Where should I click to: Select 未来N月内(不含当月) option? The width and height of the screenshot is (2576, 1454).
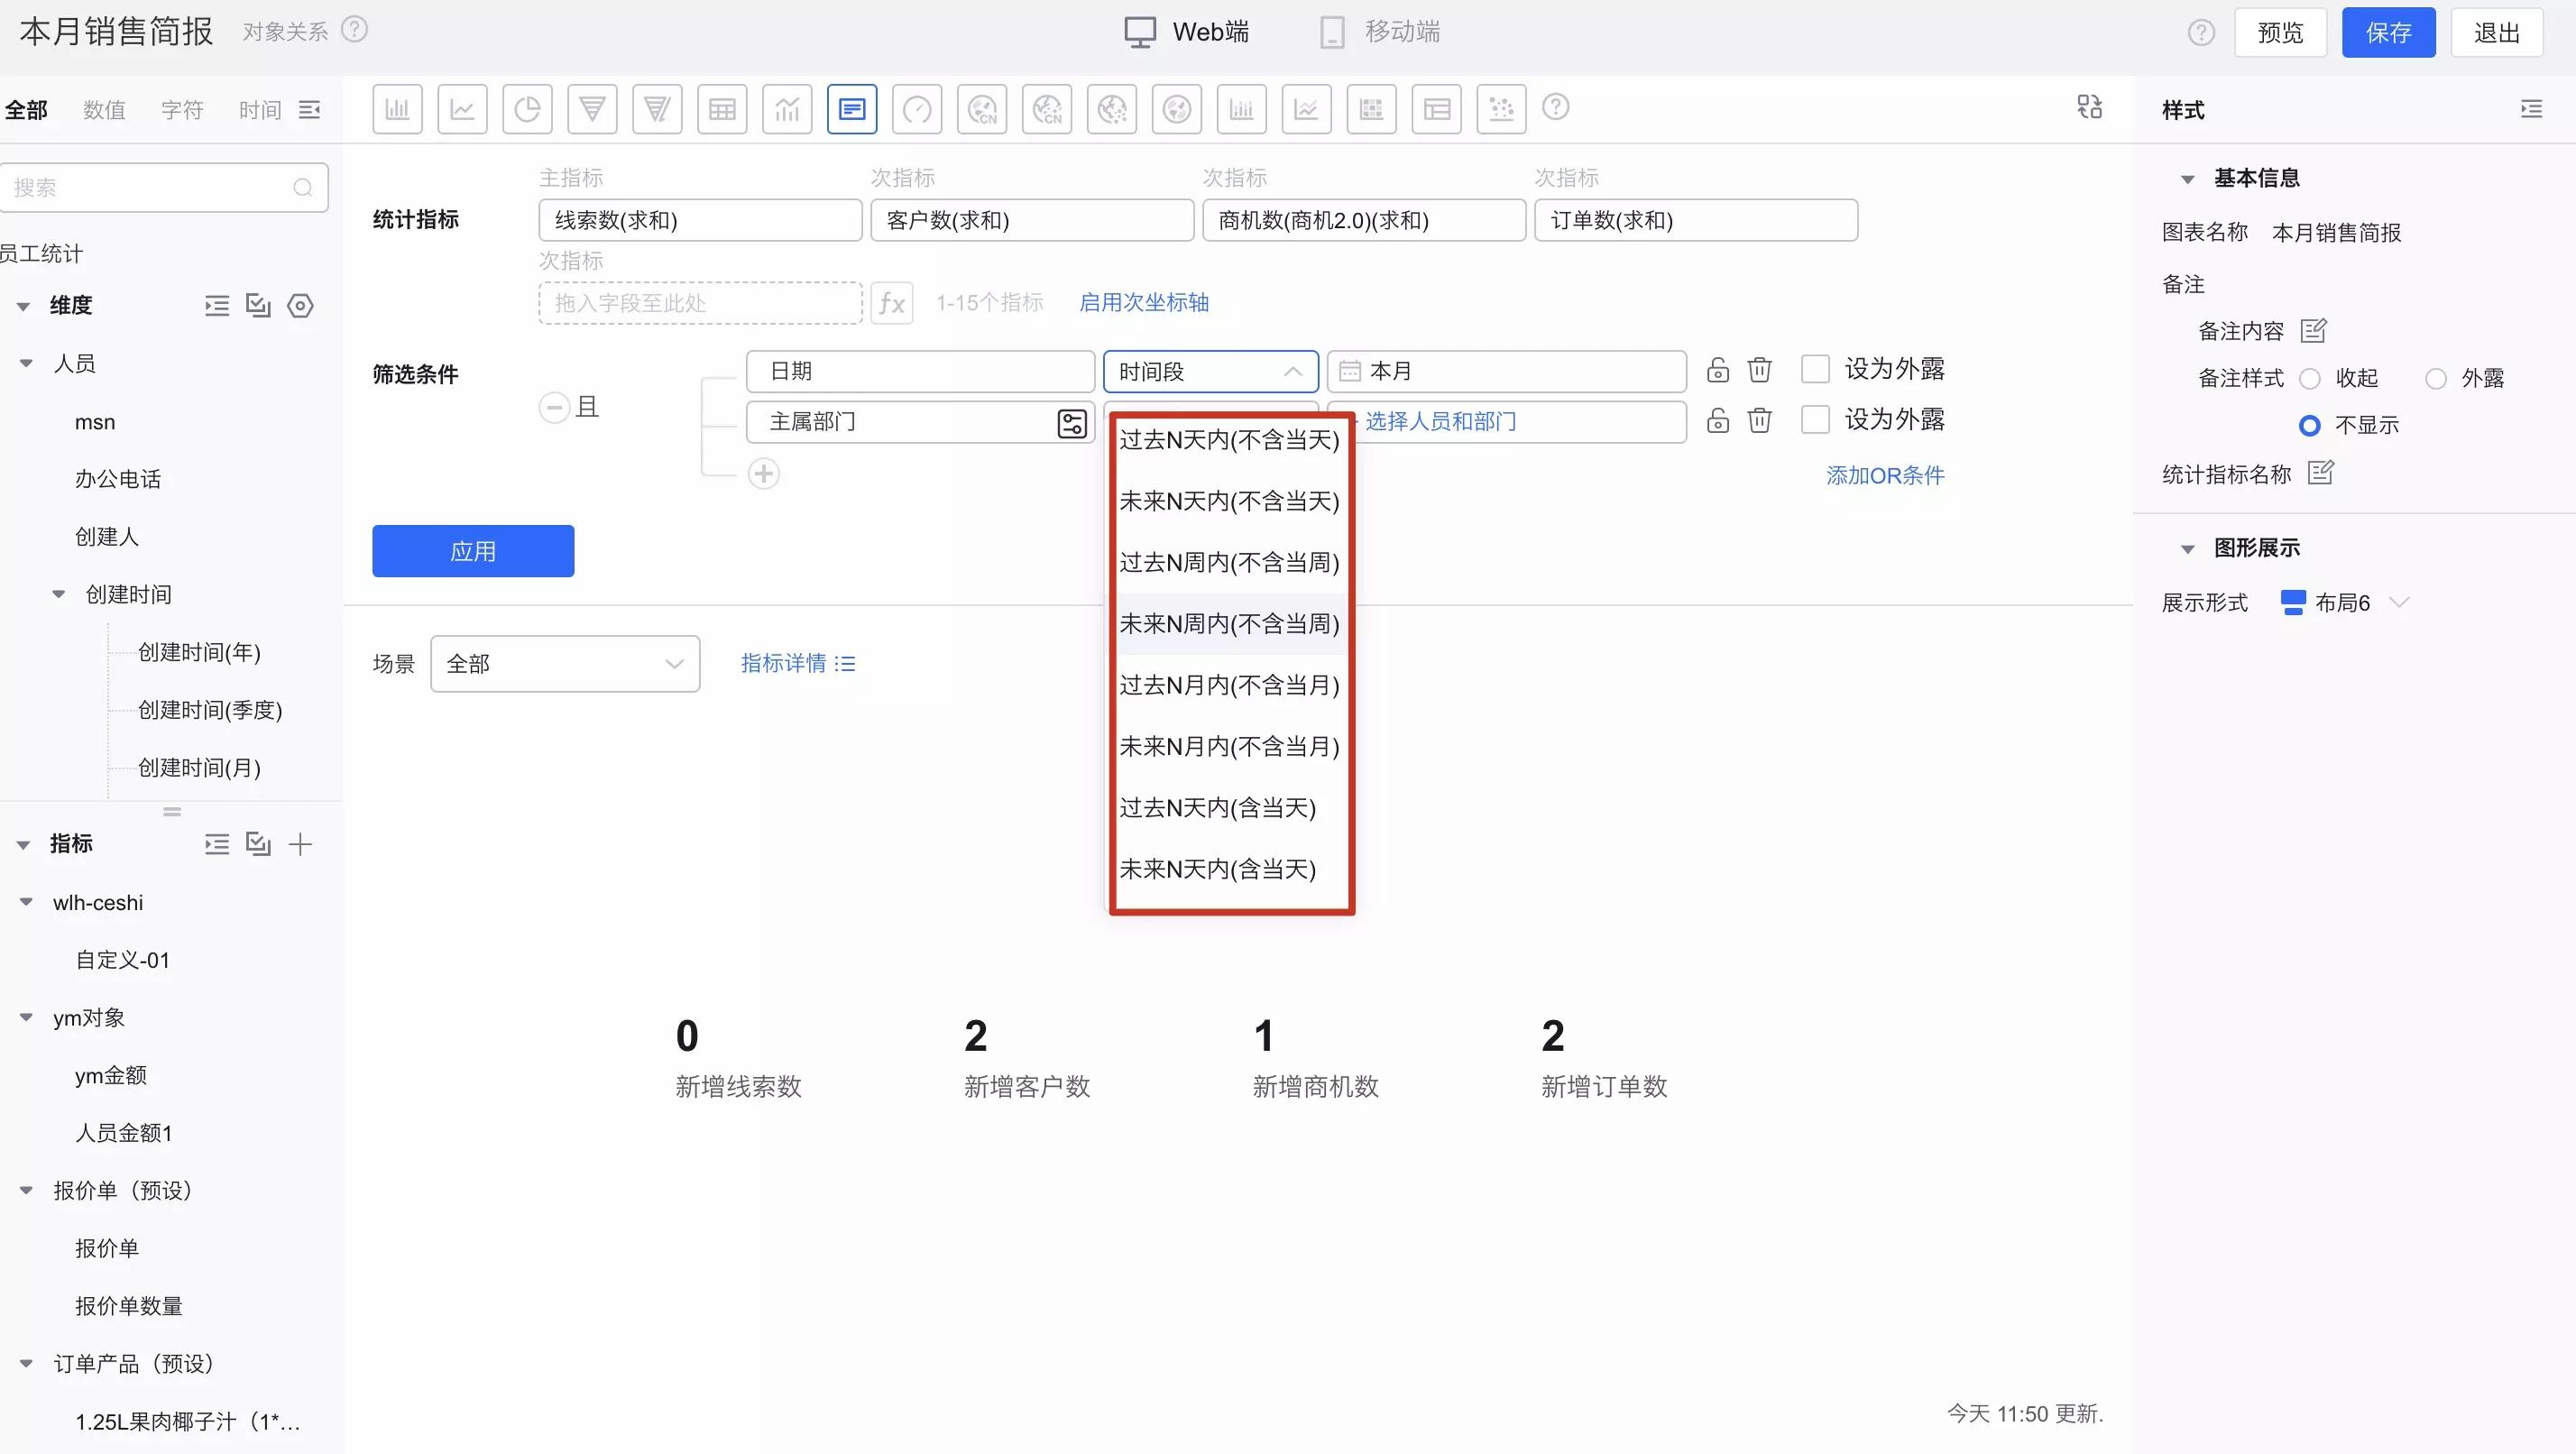click(1228, 747)
